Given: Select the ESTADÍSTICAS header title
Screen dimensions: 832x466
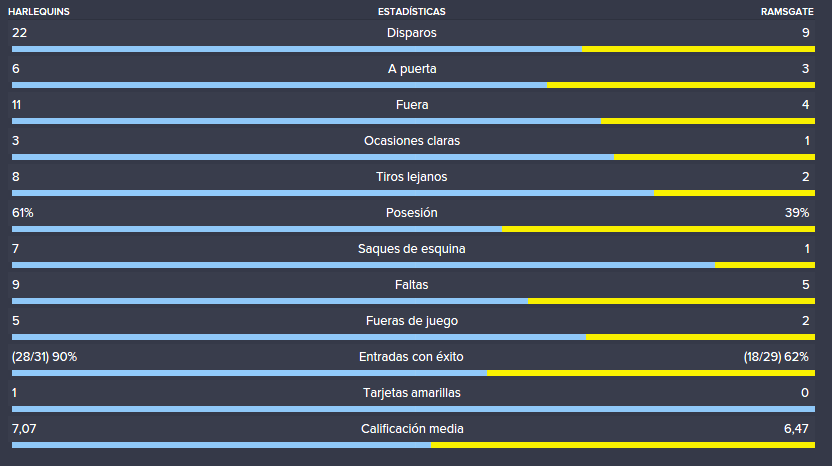Looking at the screenshot, I should coord(412,12).
